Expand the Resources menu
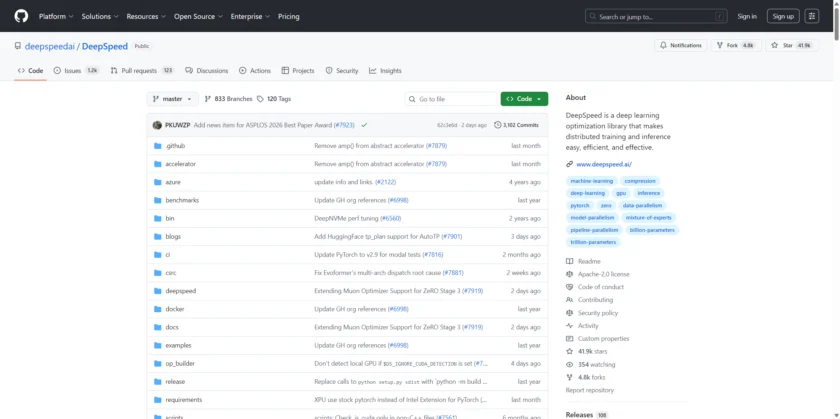This screenshot has width=840, height=419. coord(146,17)
